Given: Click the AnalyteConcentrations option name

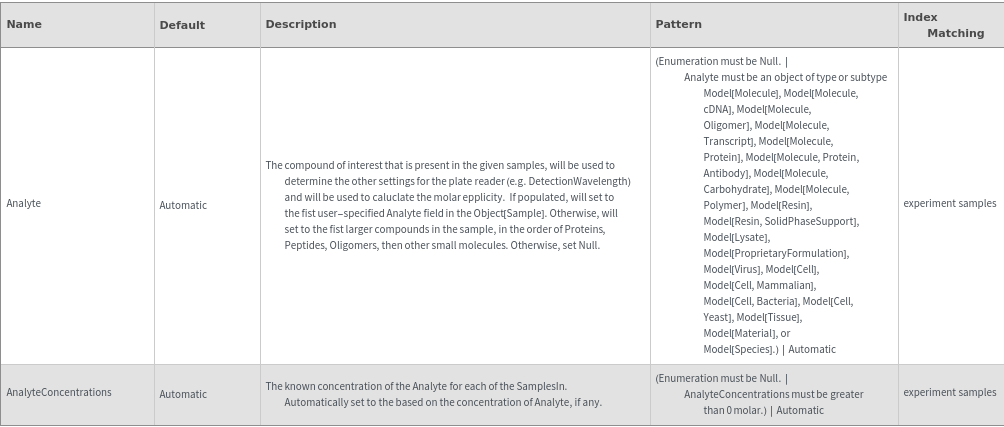Looking at the screenshot, I should pyautogui.click(x=59, y=393).
